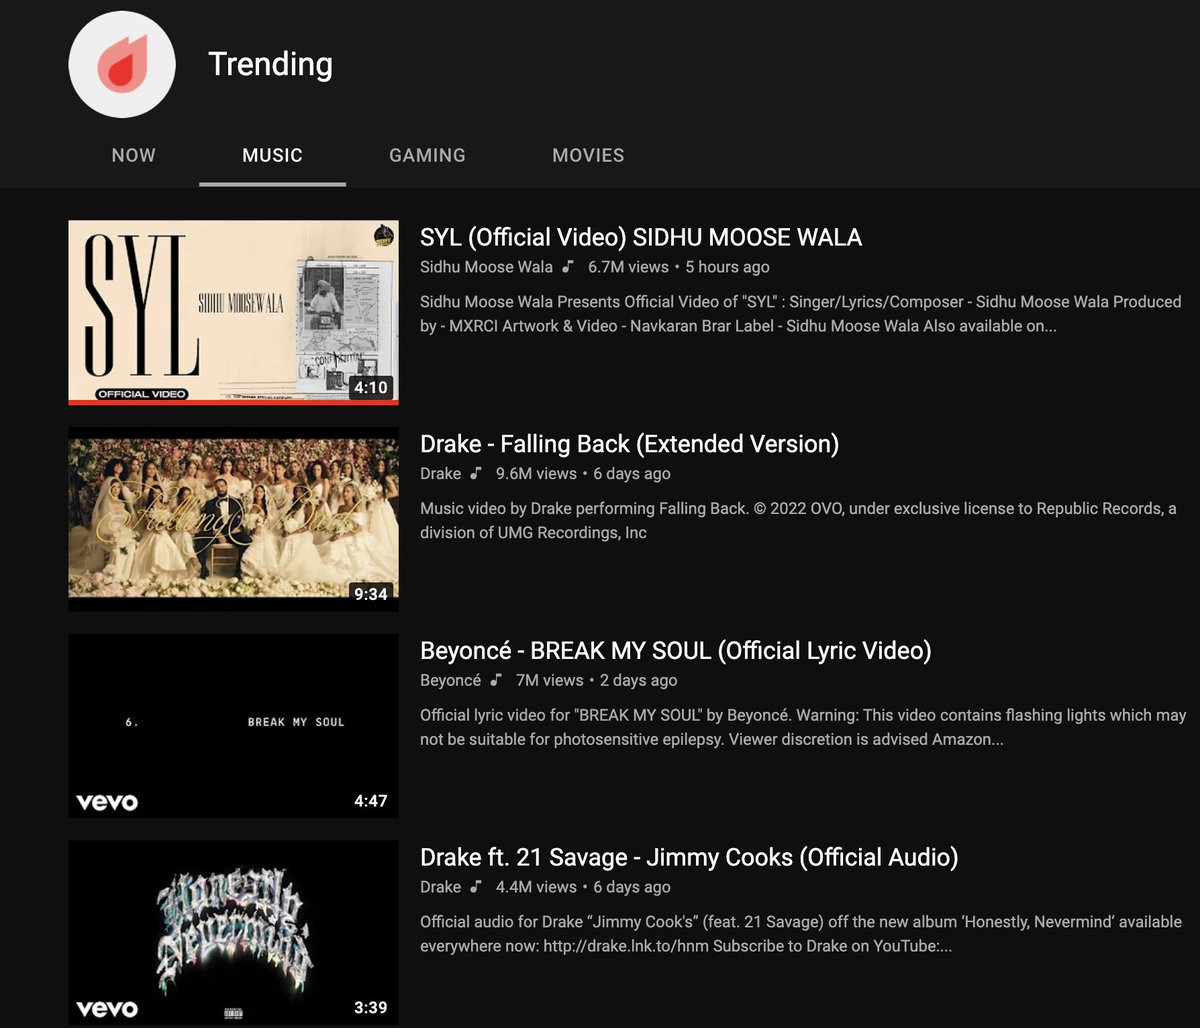Screen dimensions: 1200x1028
Task: Click the Jimmy Cooks description text
Action: click(800, 934)
